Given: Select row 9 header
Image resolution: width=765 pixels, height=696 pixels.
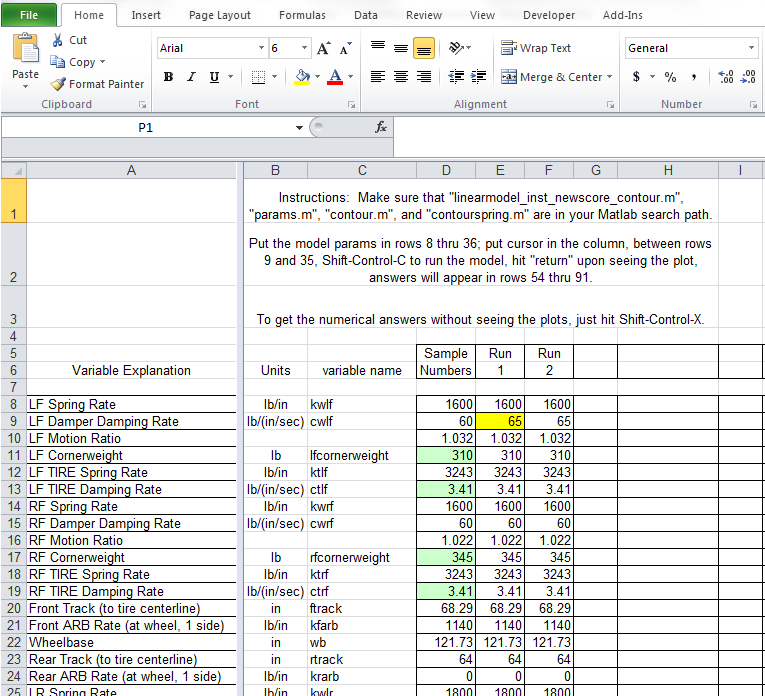Looking at the screenshot, I should [14, 421].
